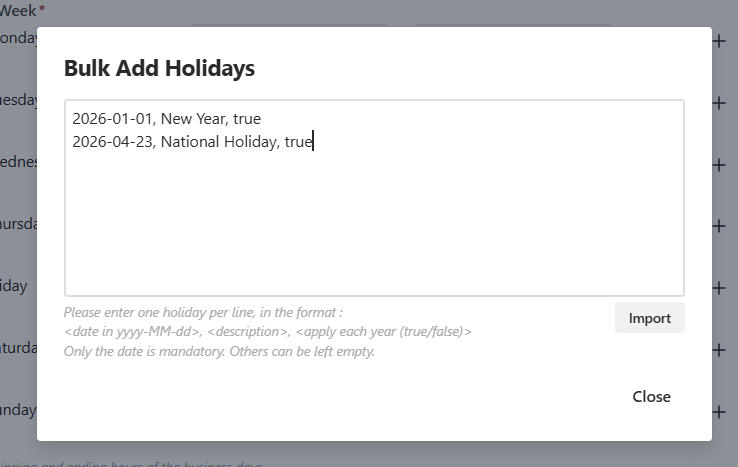Click the Bulk Add Holidays title

pos(159,69)
